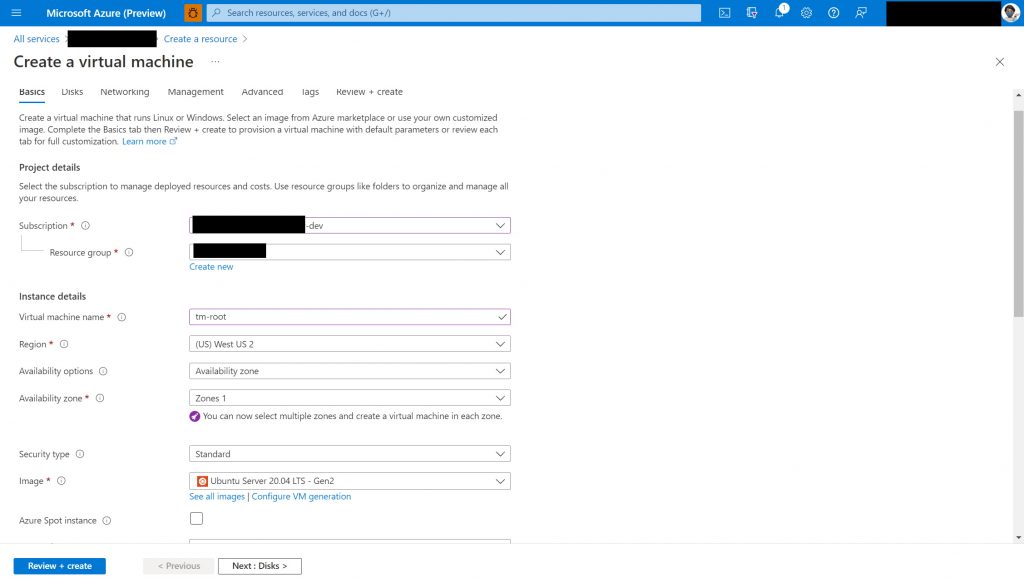
Task: Go to Create a resource breadcrumb
Action: pyautogui.click(x=200, y=39)
